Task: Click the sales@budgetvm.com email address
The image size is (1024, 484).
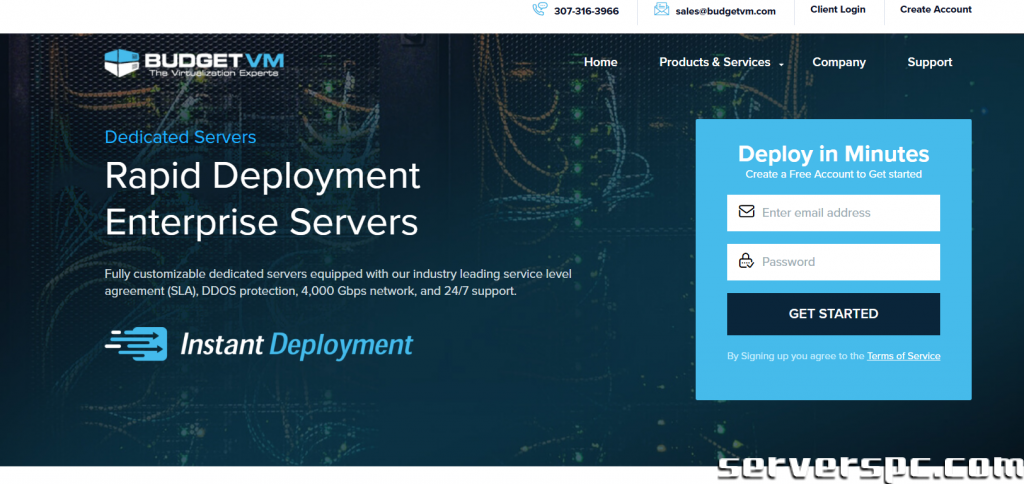Action: (x=725, y=11)
